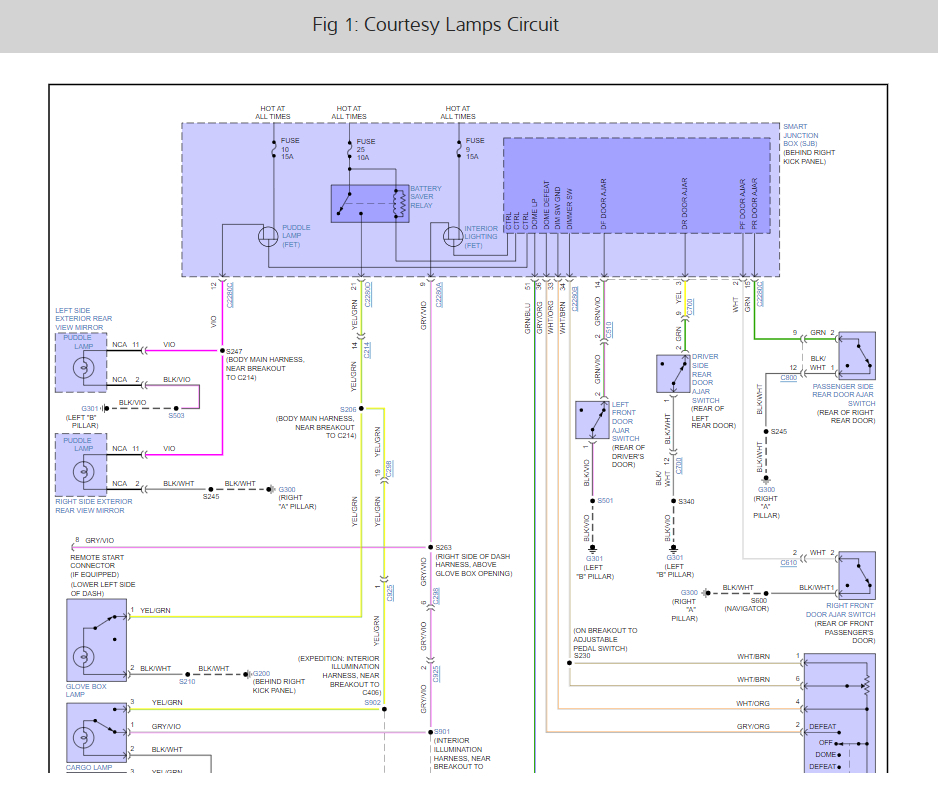The image size is (938, 803).
Task: Open the C2280A connector link
Action: coord(439,294)
